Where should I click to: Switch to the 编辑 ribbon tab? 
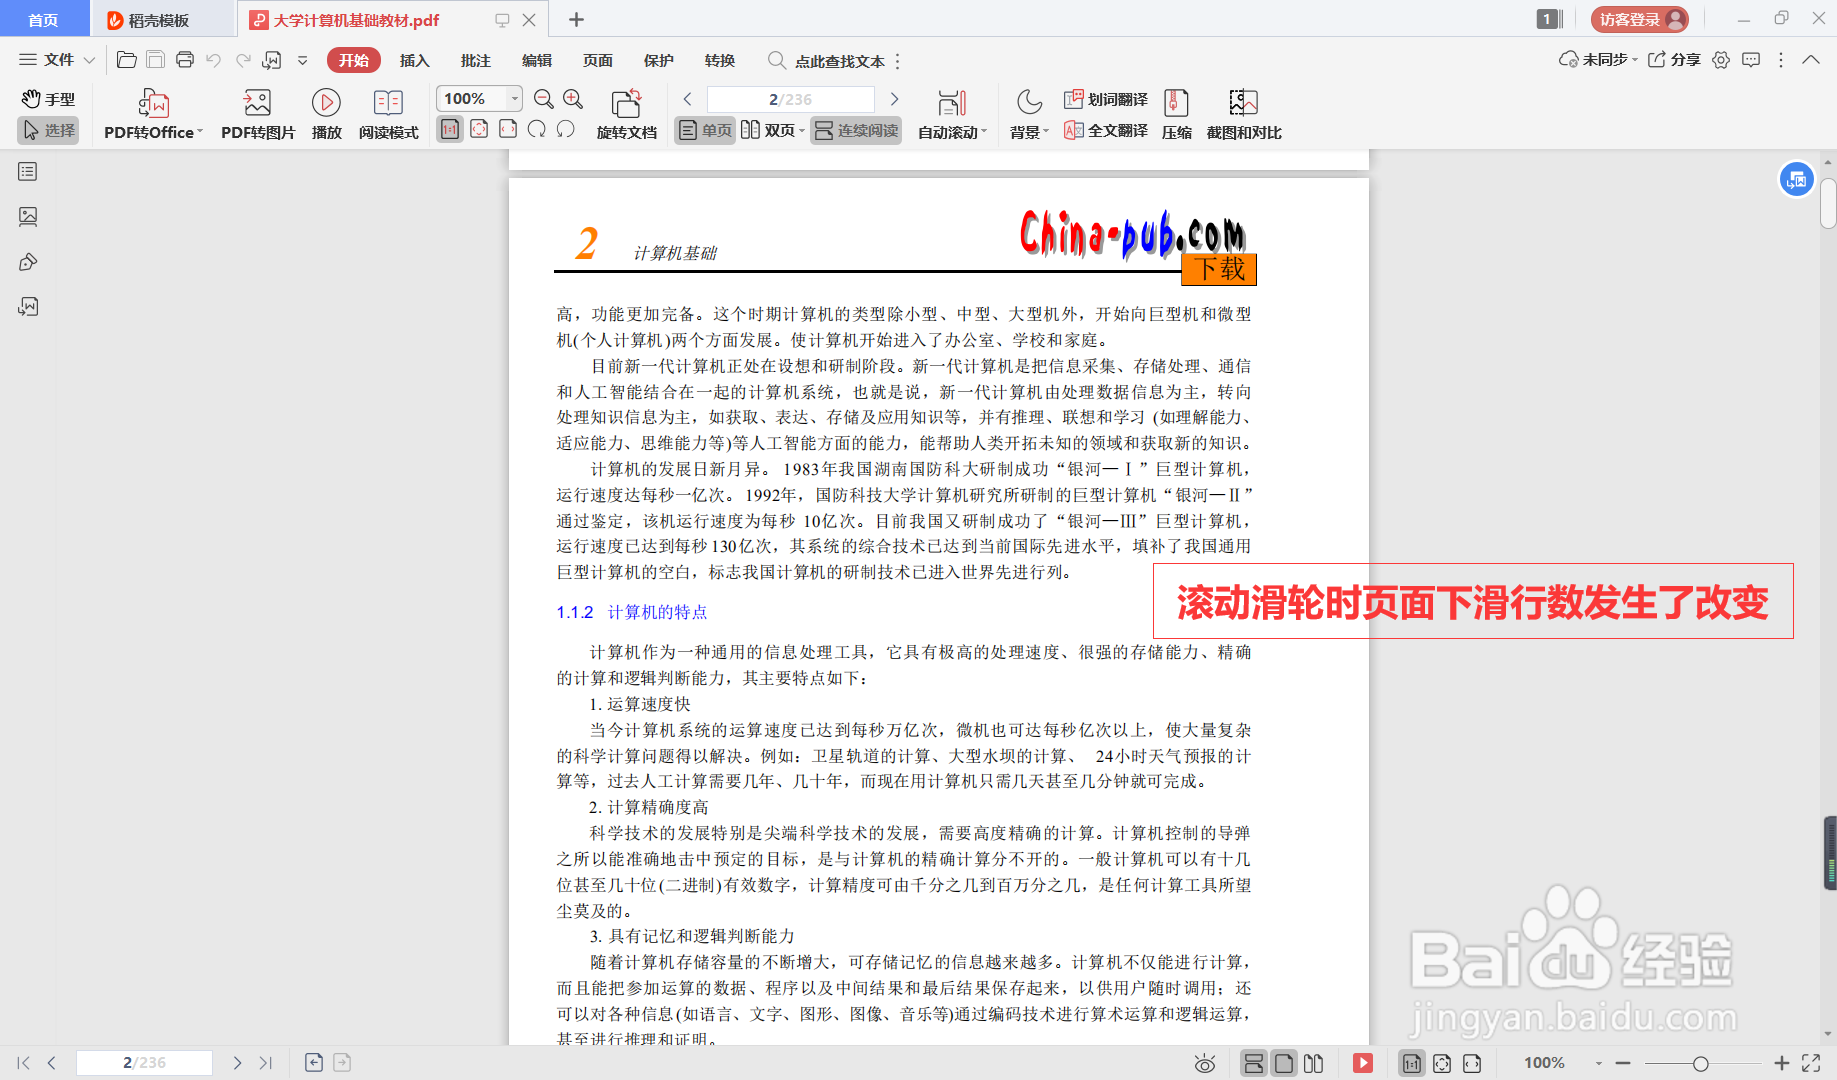pyautogui.click(x=536, y=60)
